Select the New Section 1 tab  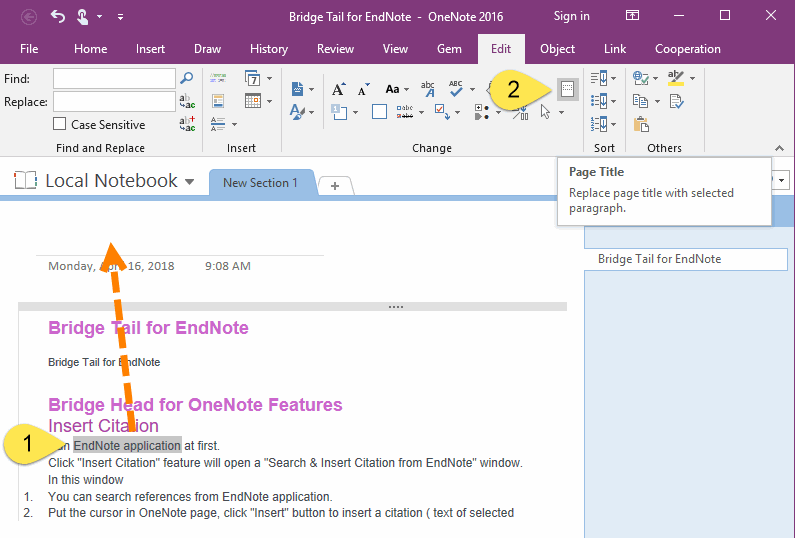coord(260,183)
